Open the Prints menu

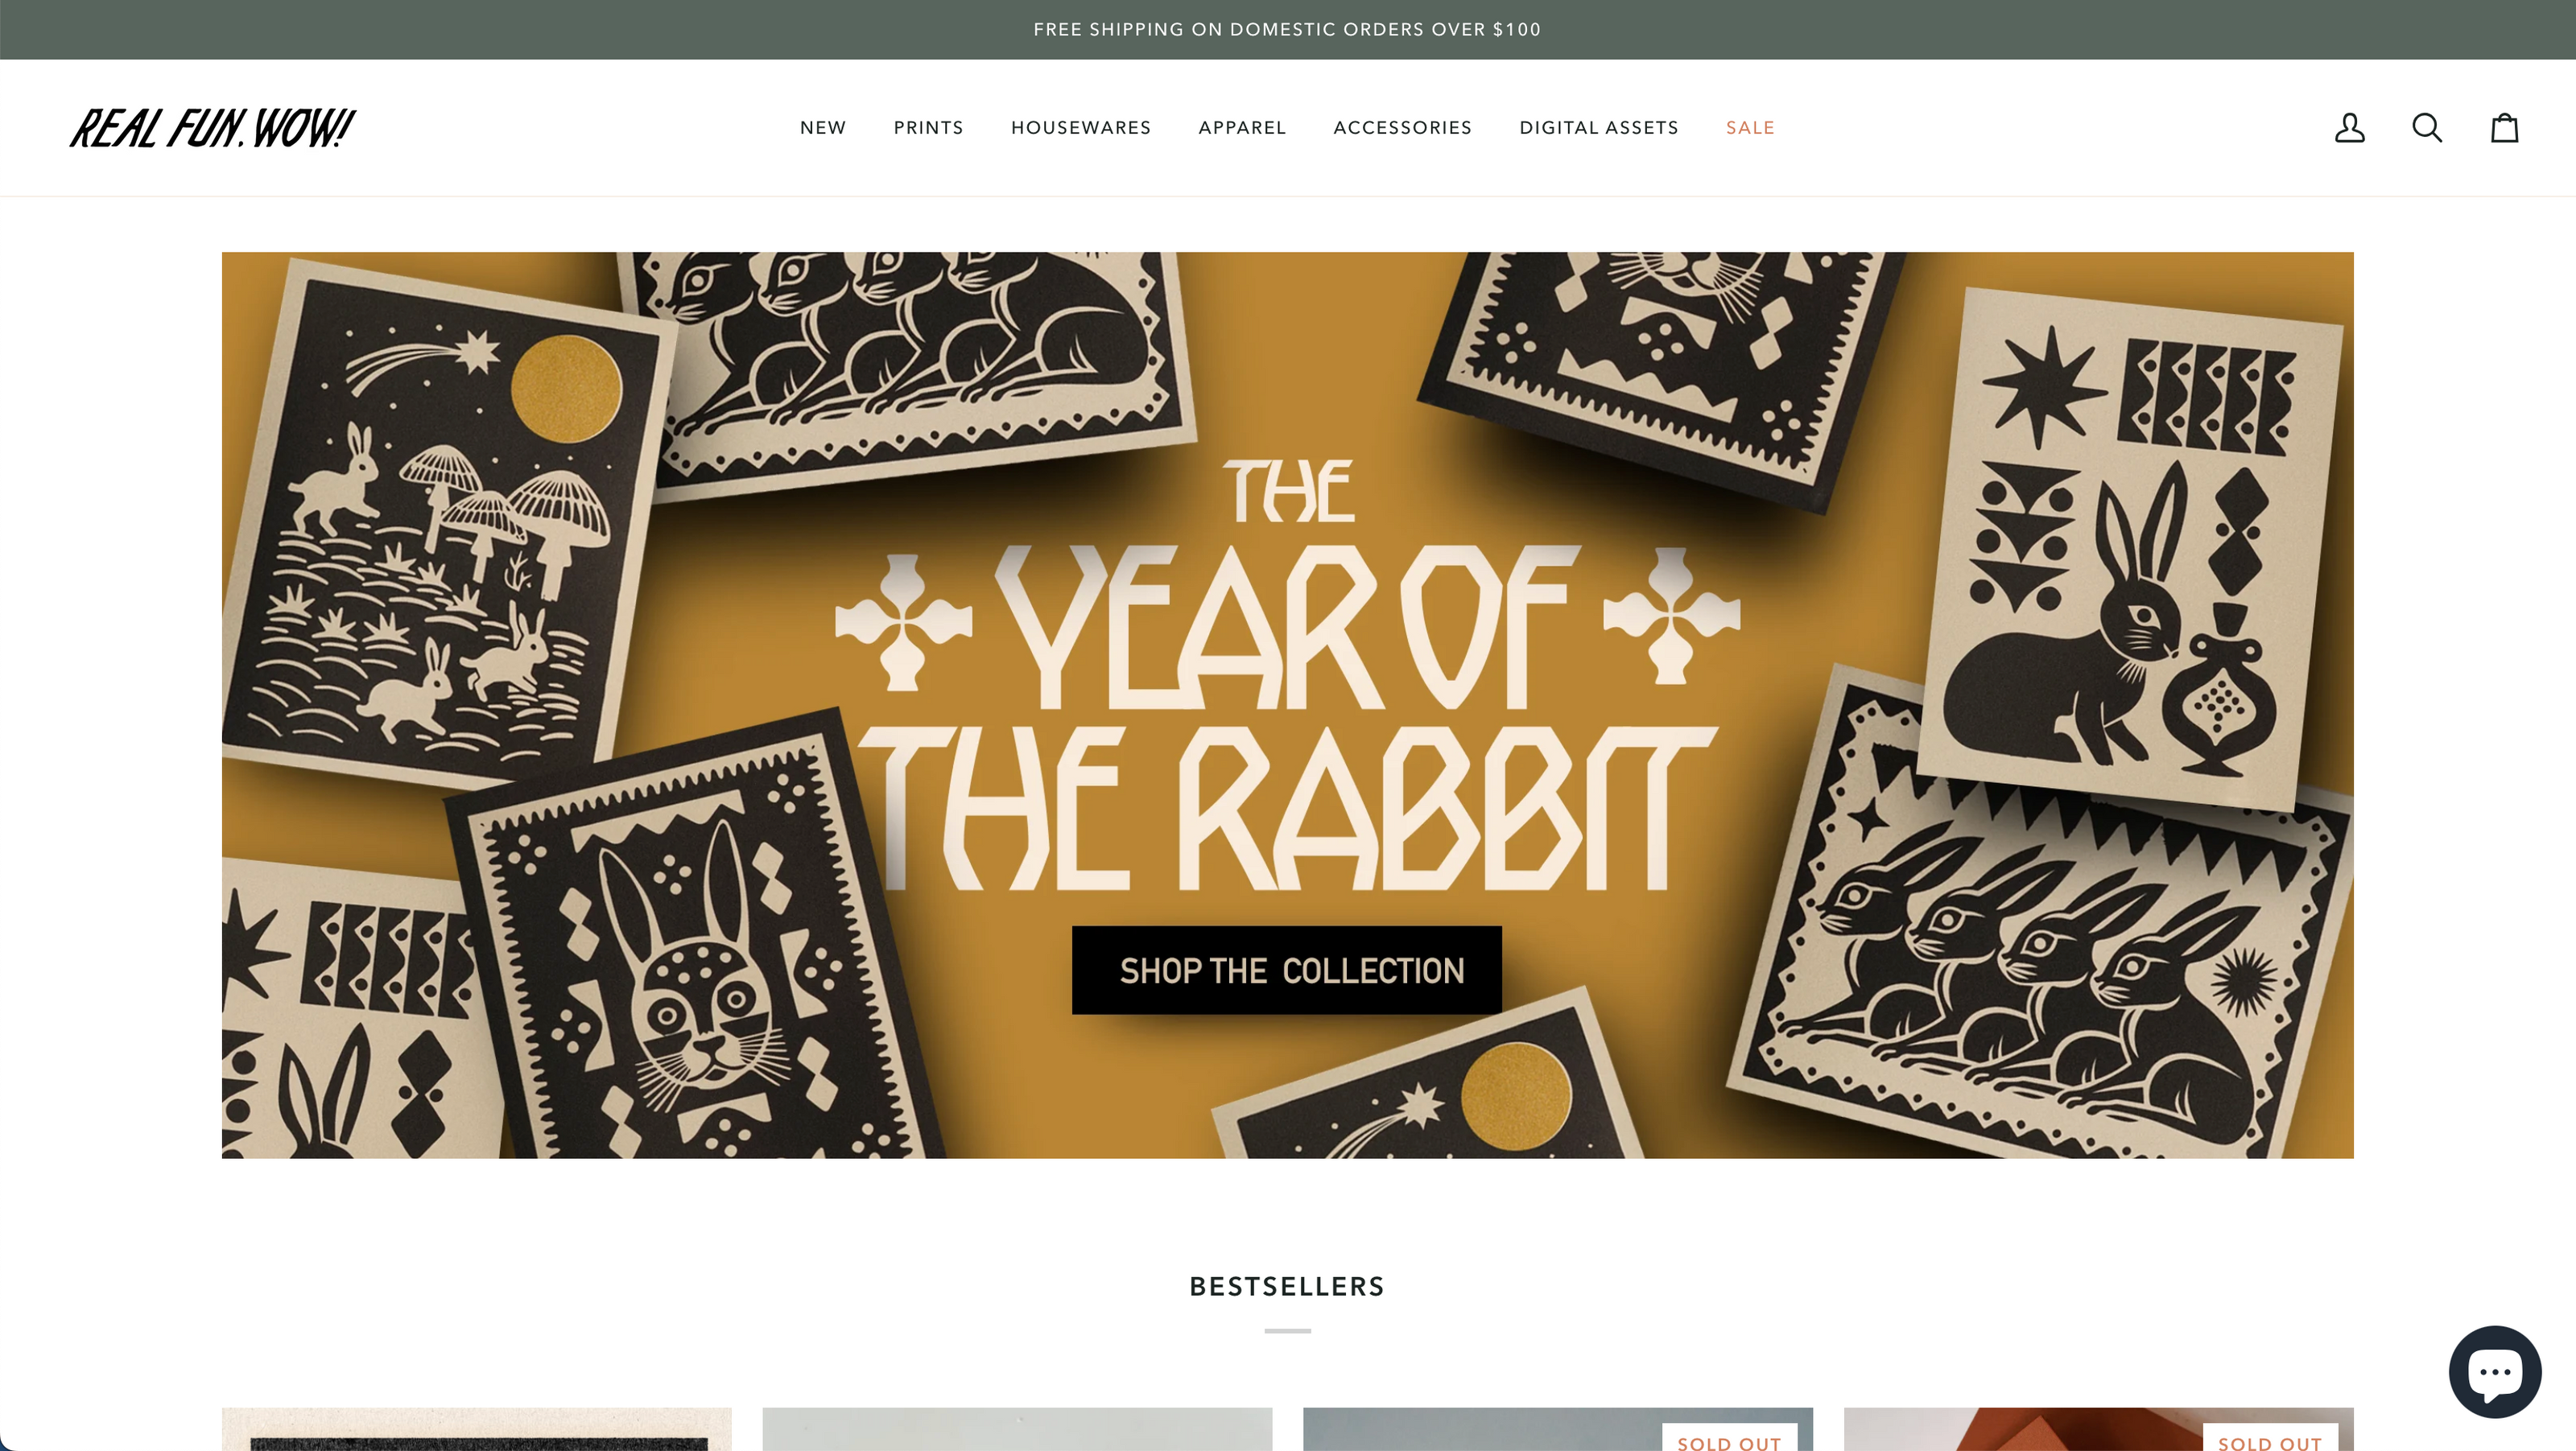click(x=928, y=128)
